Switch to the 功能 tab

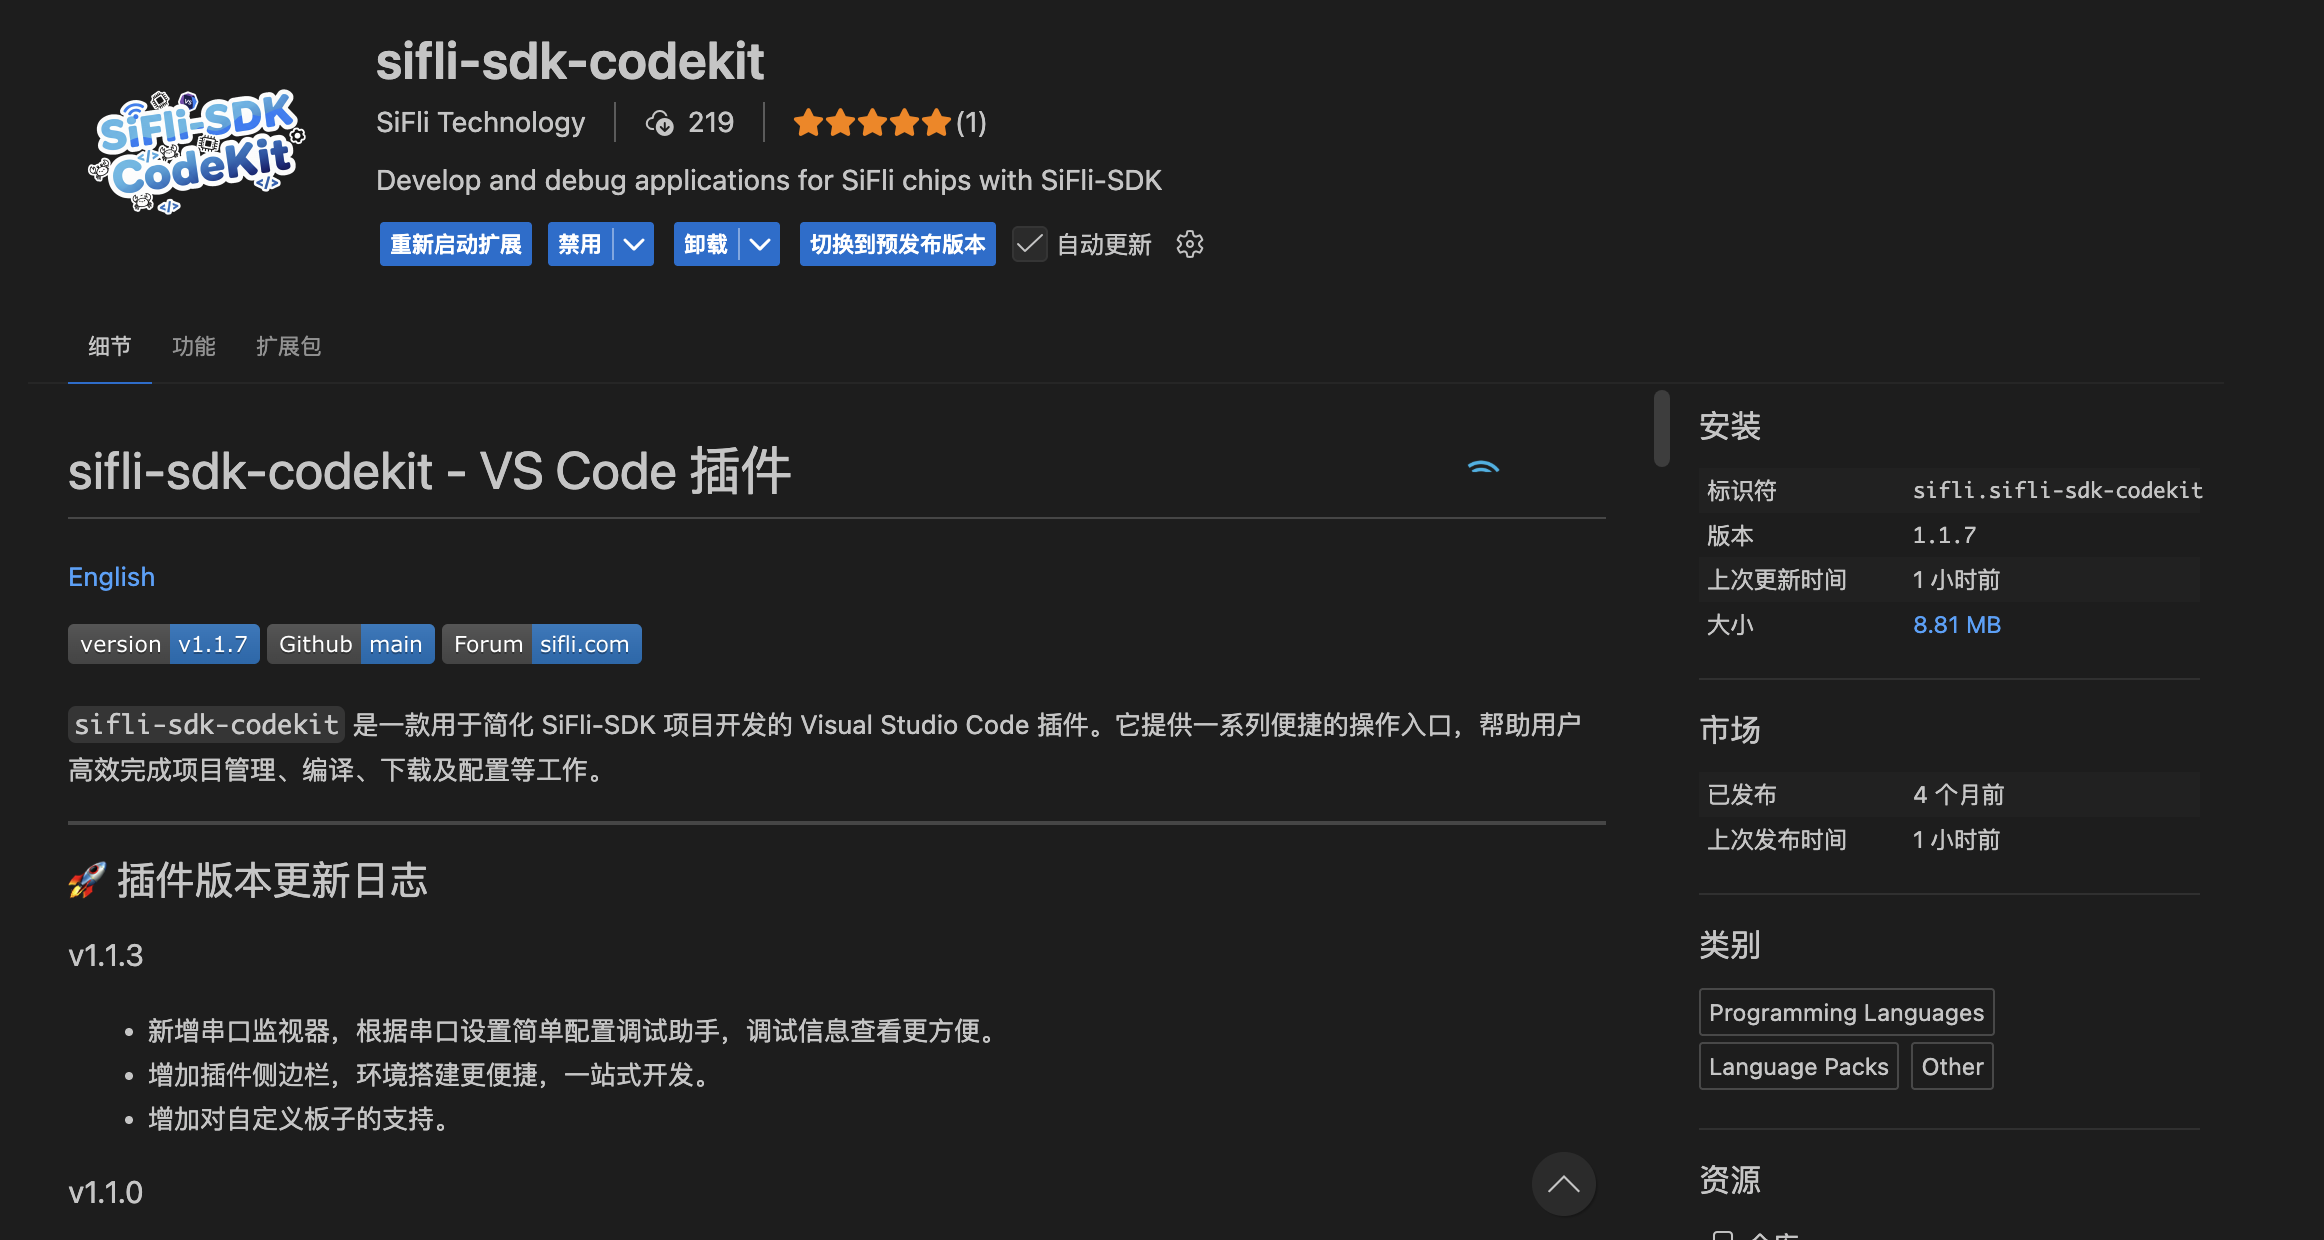(x=193, y=346)
